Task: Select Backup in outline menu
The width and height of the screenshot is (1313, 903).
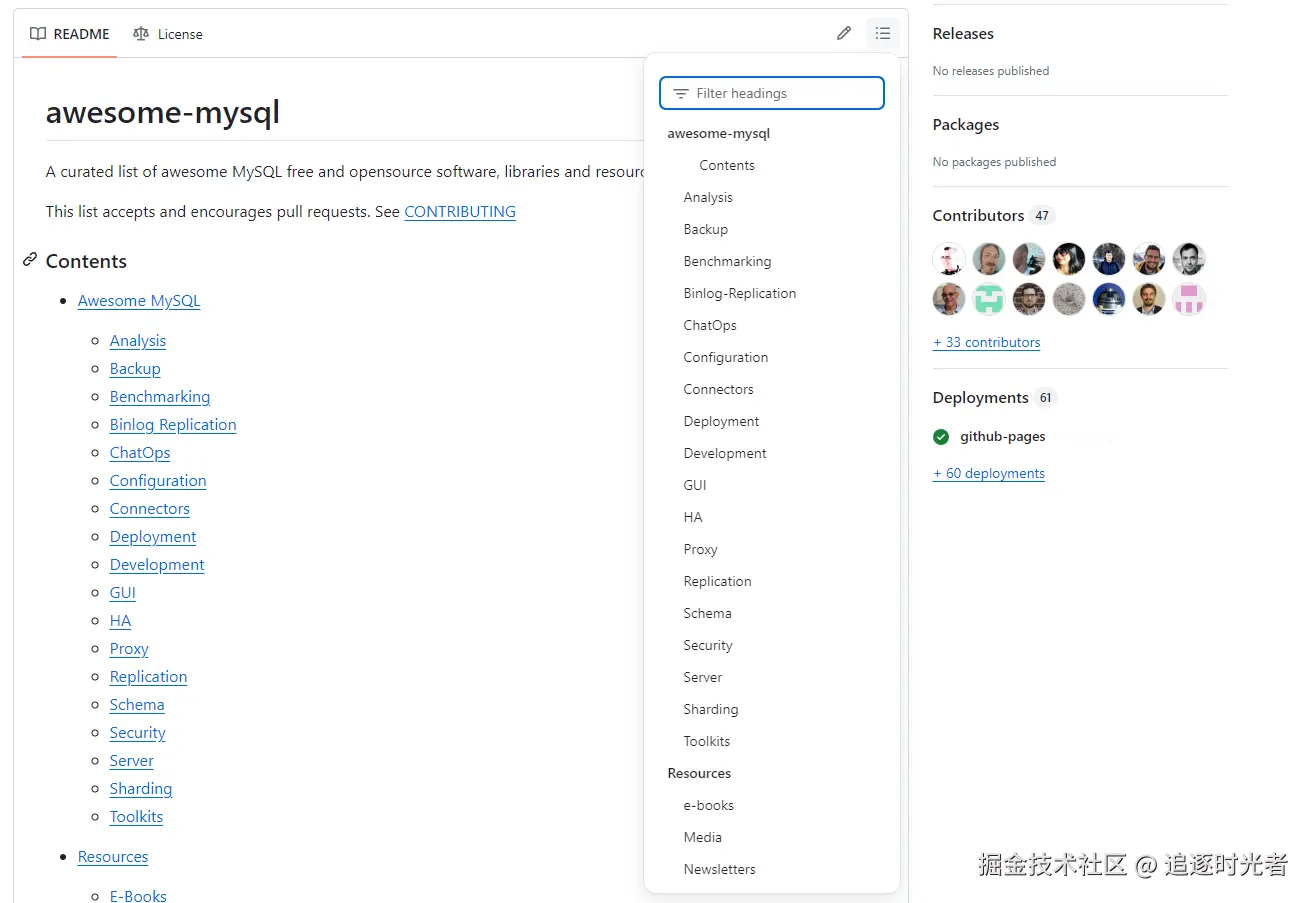Action: (x=706, y=229)
